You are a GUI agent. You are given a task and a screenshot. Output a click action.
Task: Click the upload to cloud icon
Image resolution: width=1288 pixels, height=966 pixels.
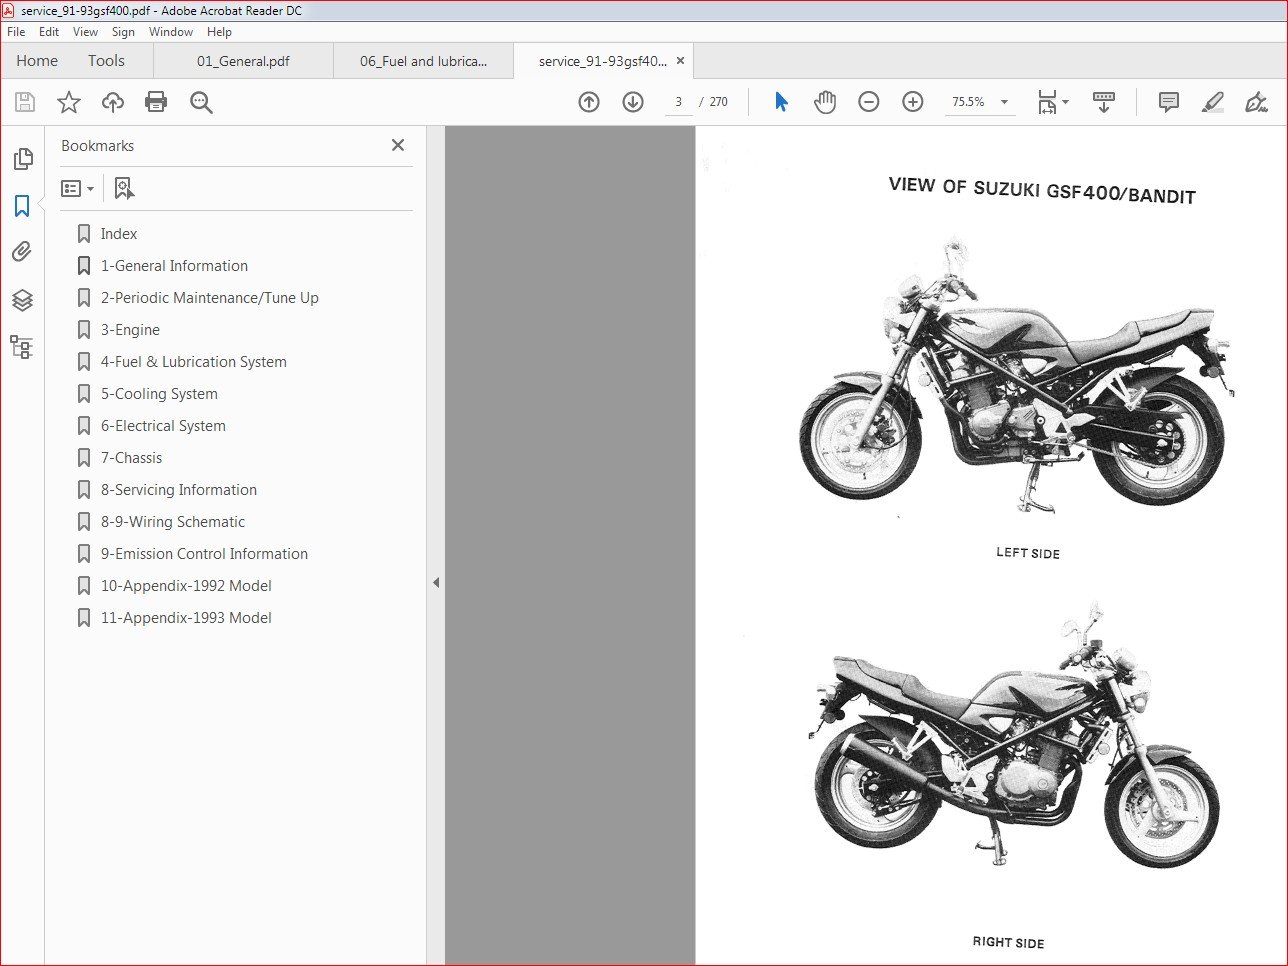pos(113,102)
